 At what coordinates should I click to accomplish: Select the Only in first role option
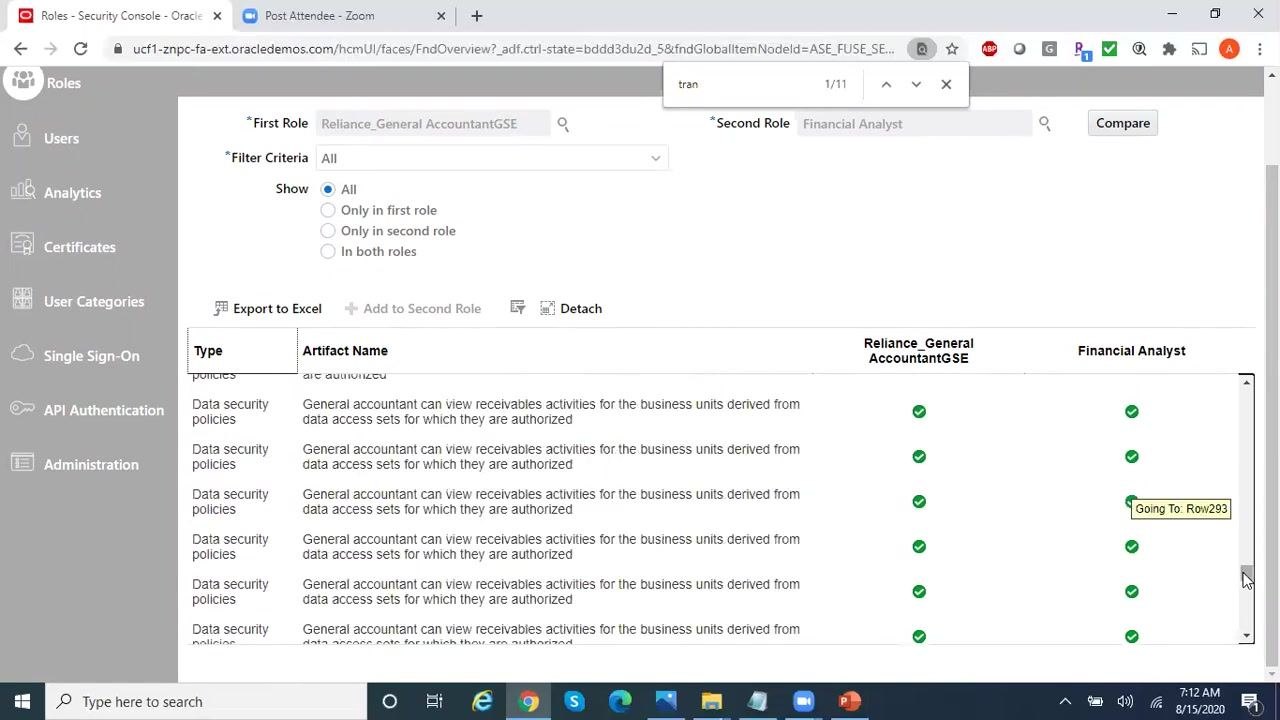click(327, 210)
